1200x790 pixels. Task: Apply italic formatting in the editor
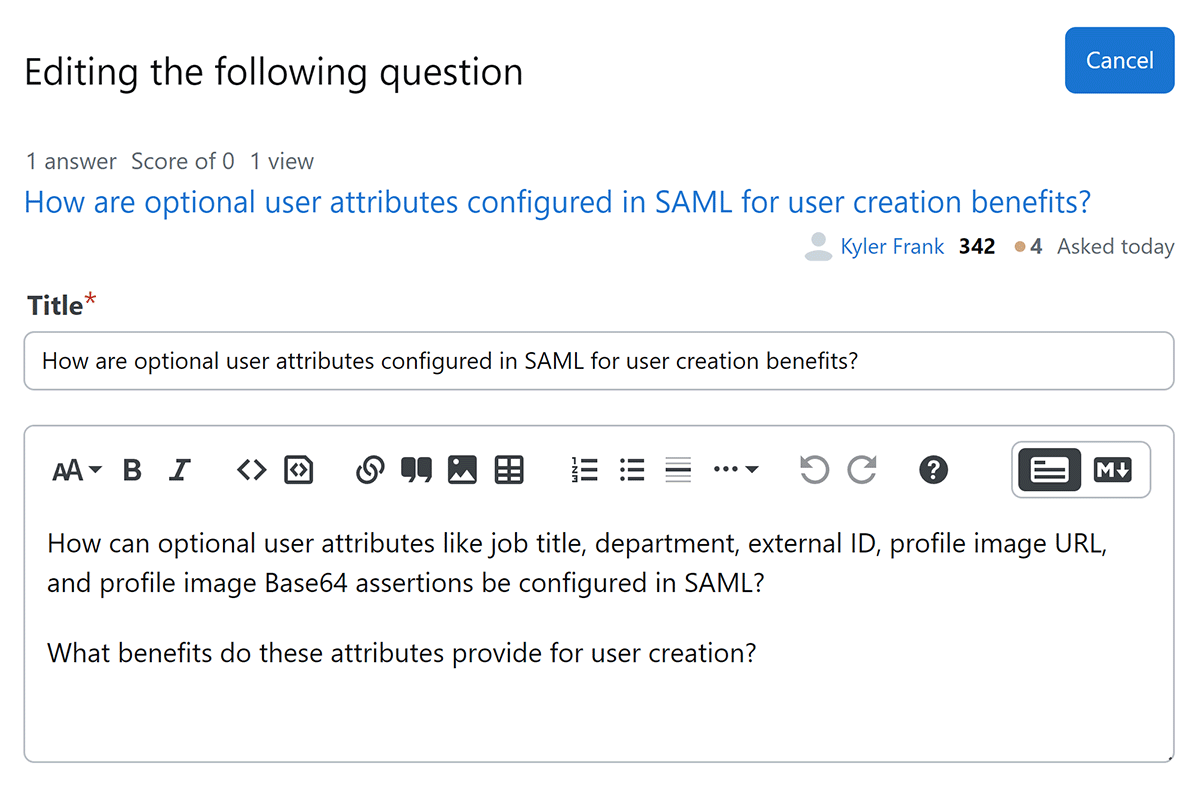pos(180,470)
